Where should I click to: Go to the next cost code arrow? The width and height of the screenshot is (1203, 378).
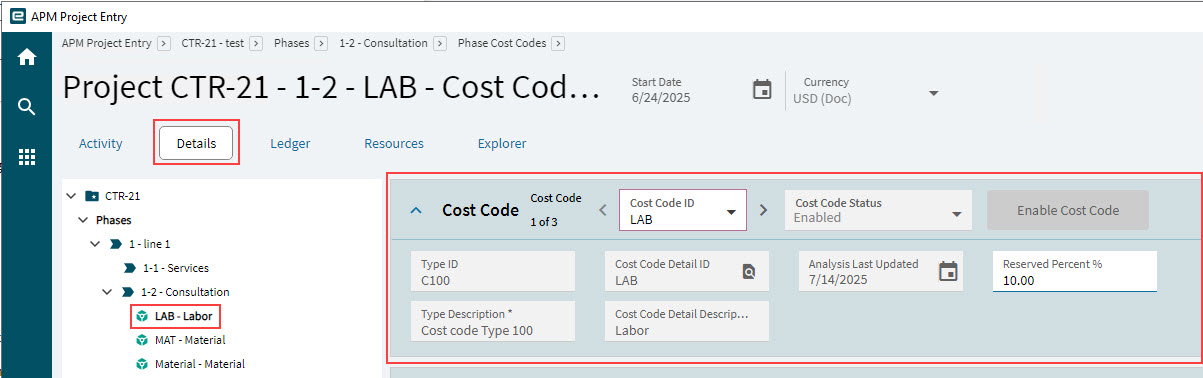point(763,210)
